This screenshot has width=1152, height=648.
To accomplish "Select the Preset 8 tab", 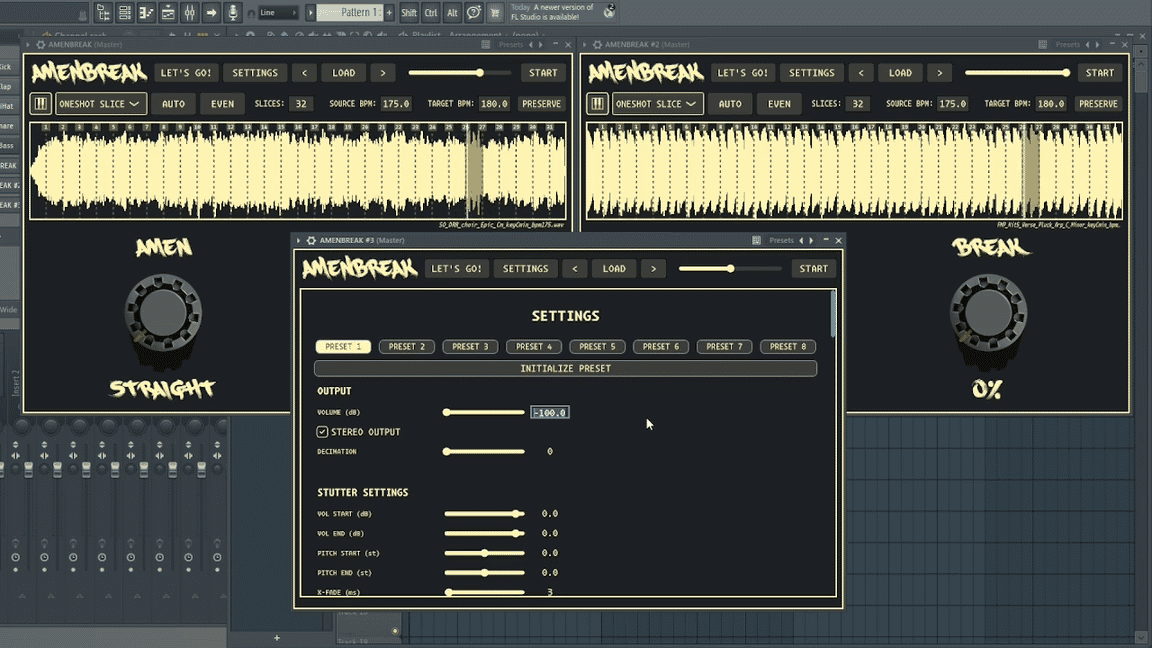I will tap(788, 347).
